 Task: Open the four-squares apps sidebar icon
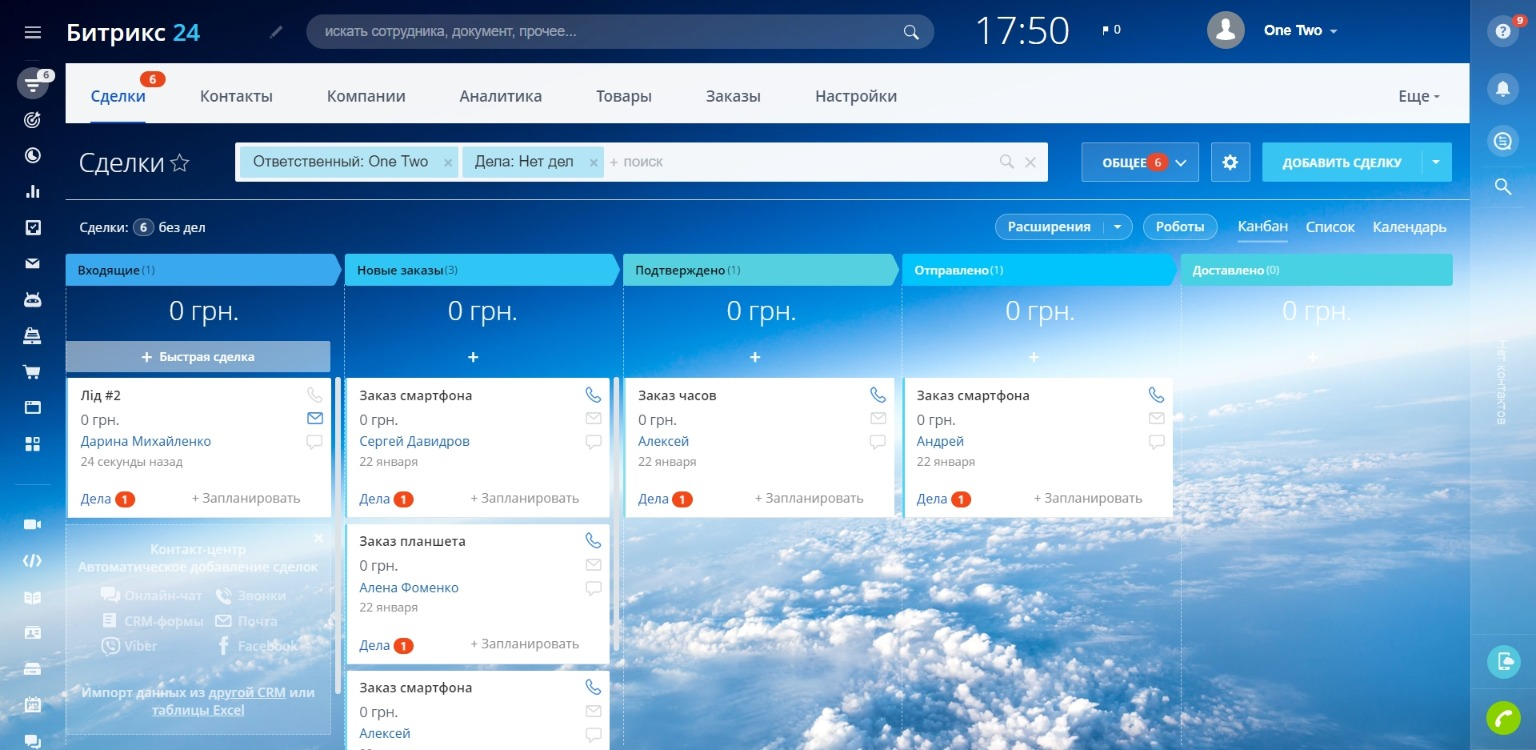pyautogui.click(x=32, y=443)
